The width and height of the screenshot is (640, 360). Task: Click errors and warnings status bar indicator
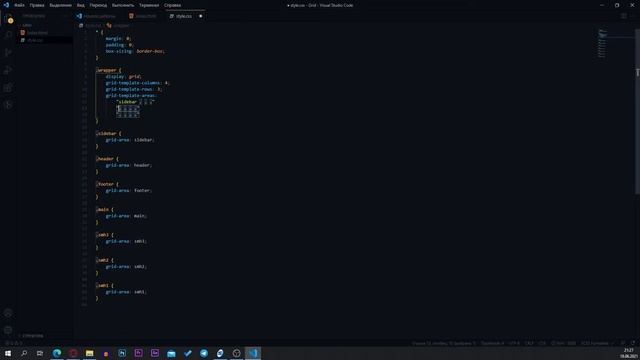point(13,343)
